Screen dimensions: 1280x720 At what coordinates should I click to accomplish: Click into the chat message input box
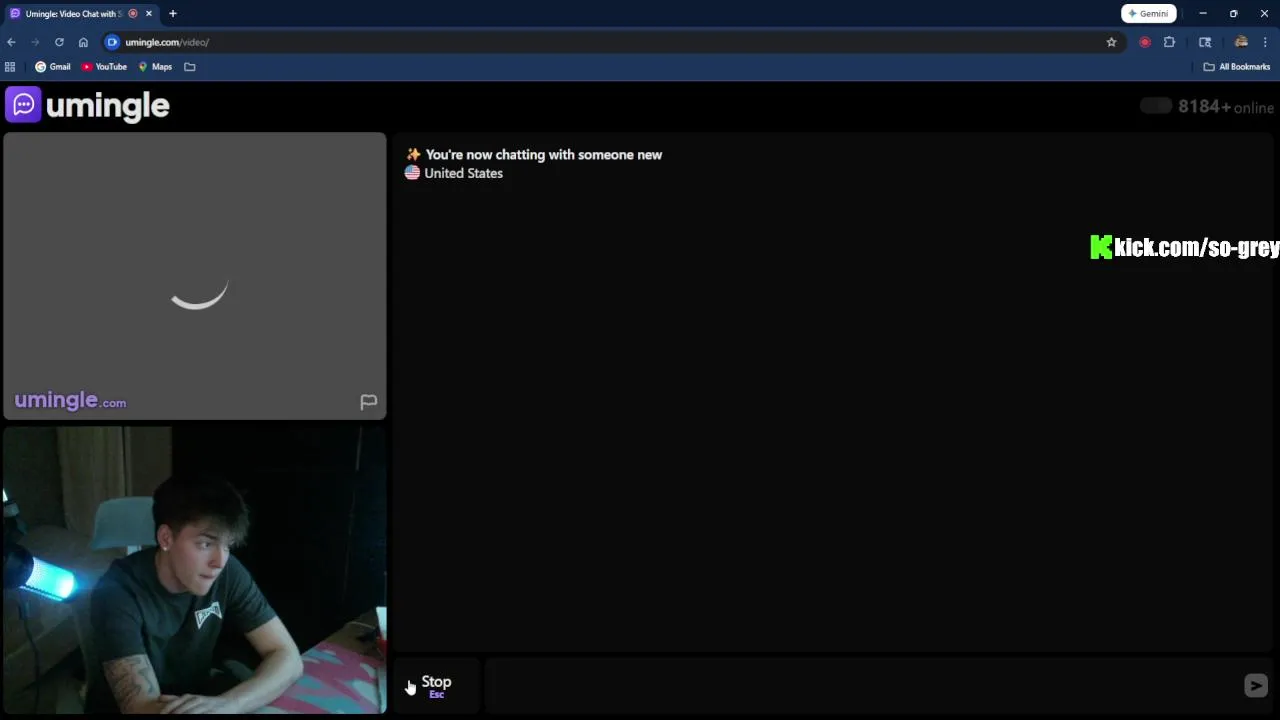click(860, 685)
